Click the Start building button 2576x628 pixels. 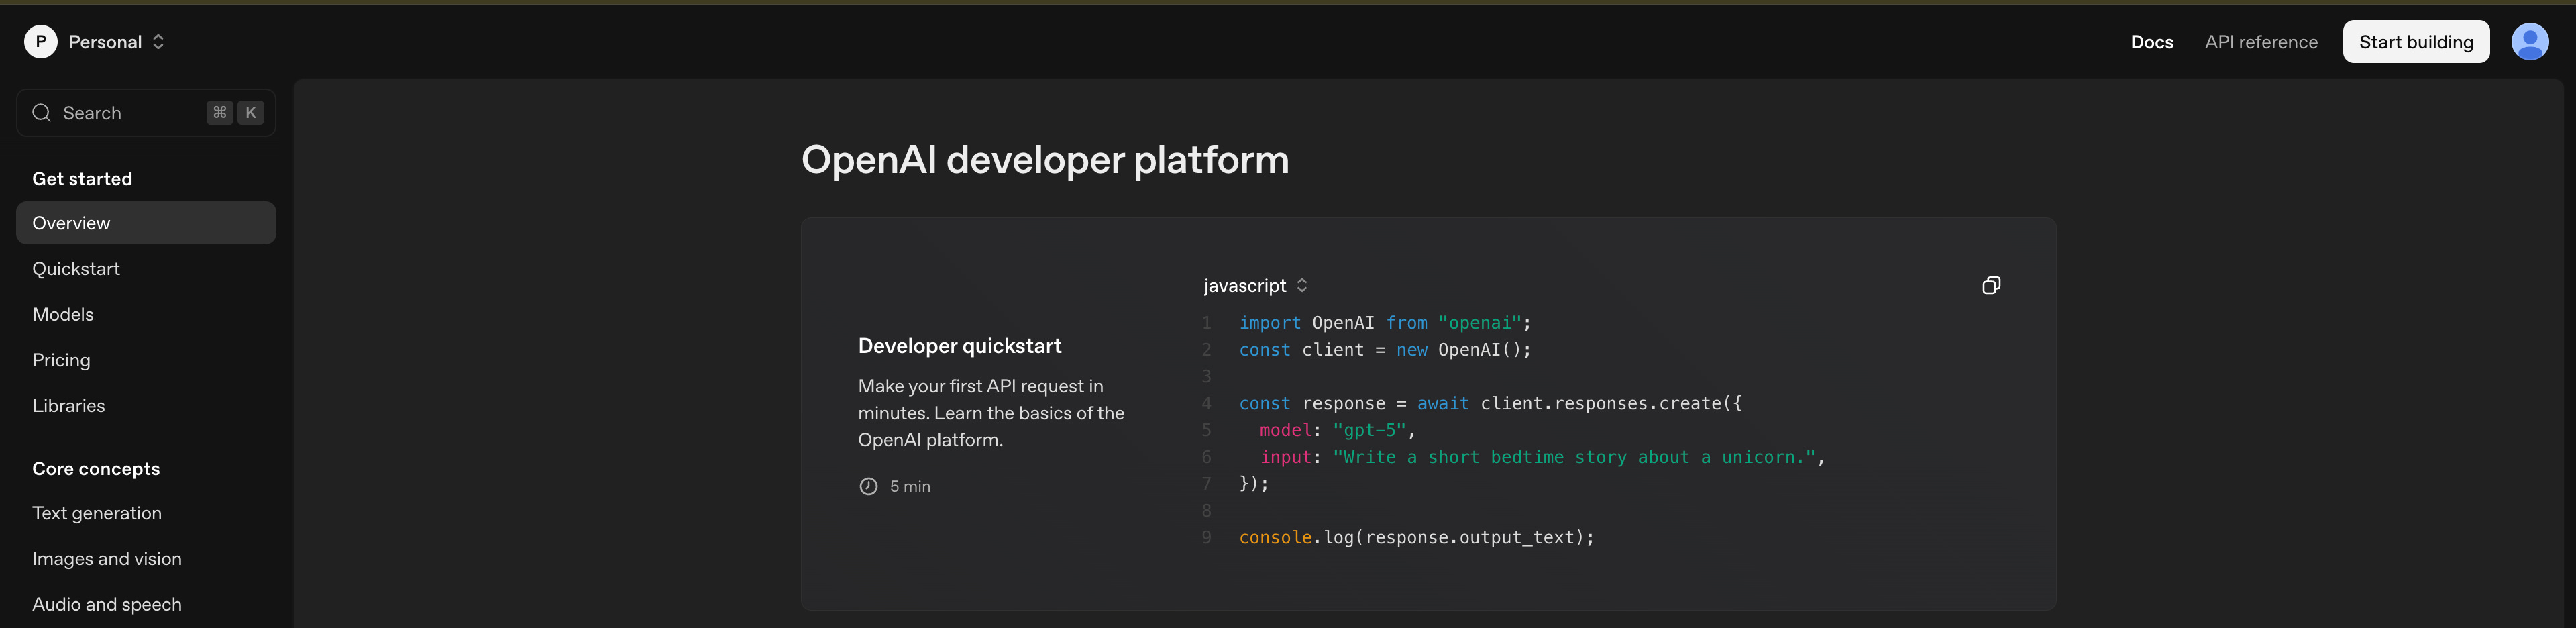pos(2416,41)
